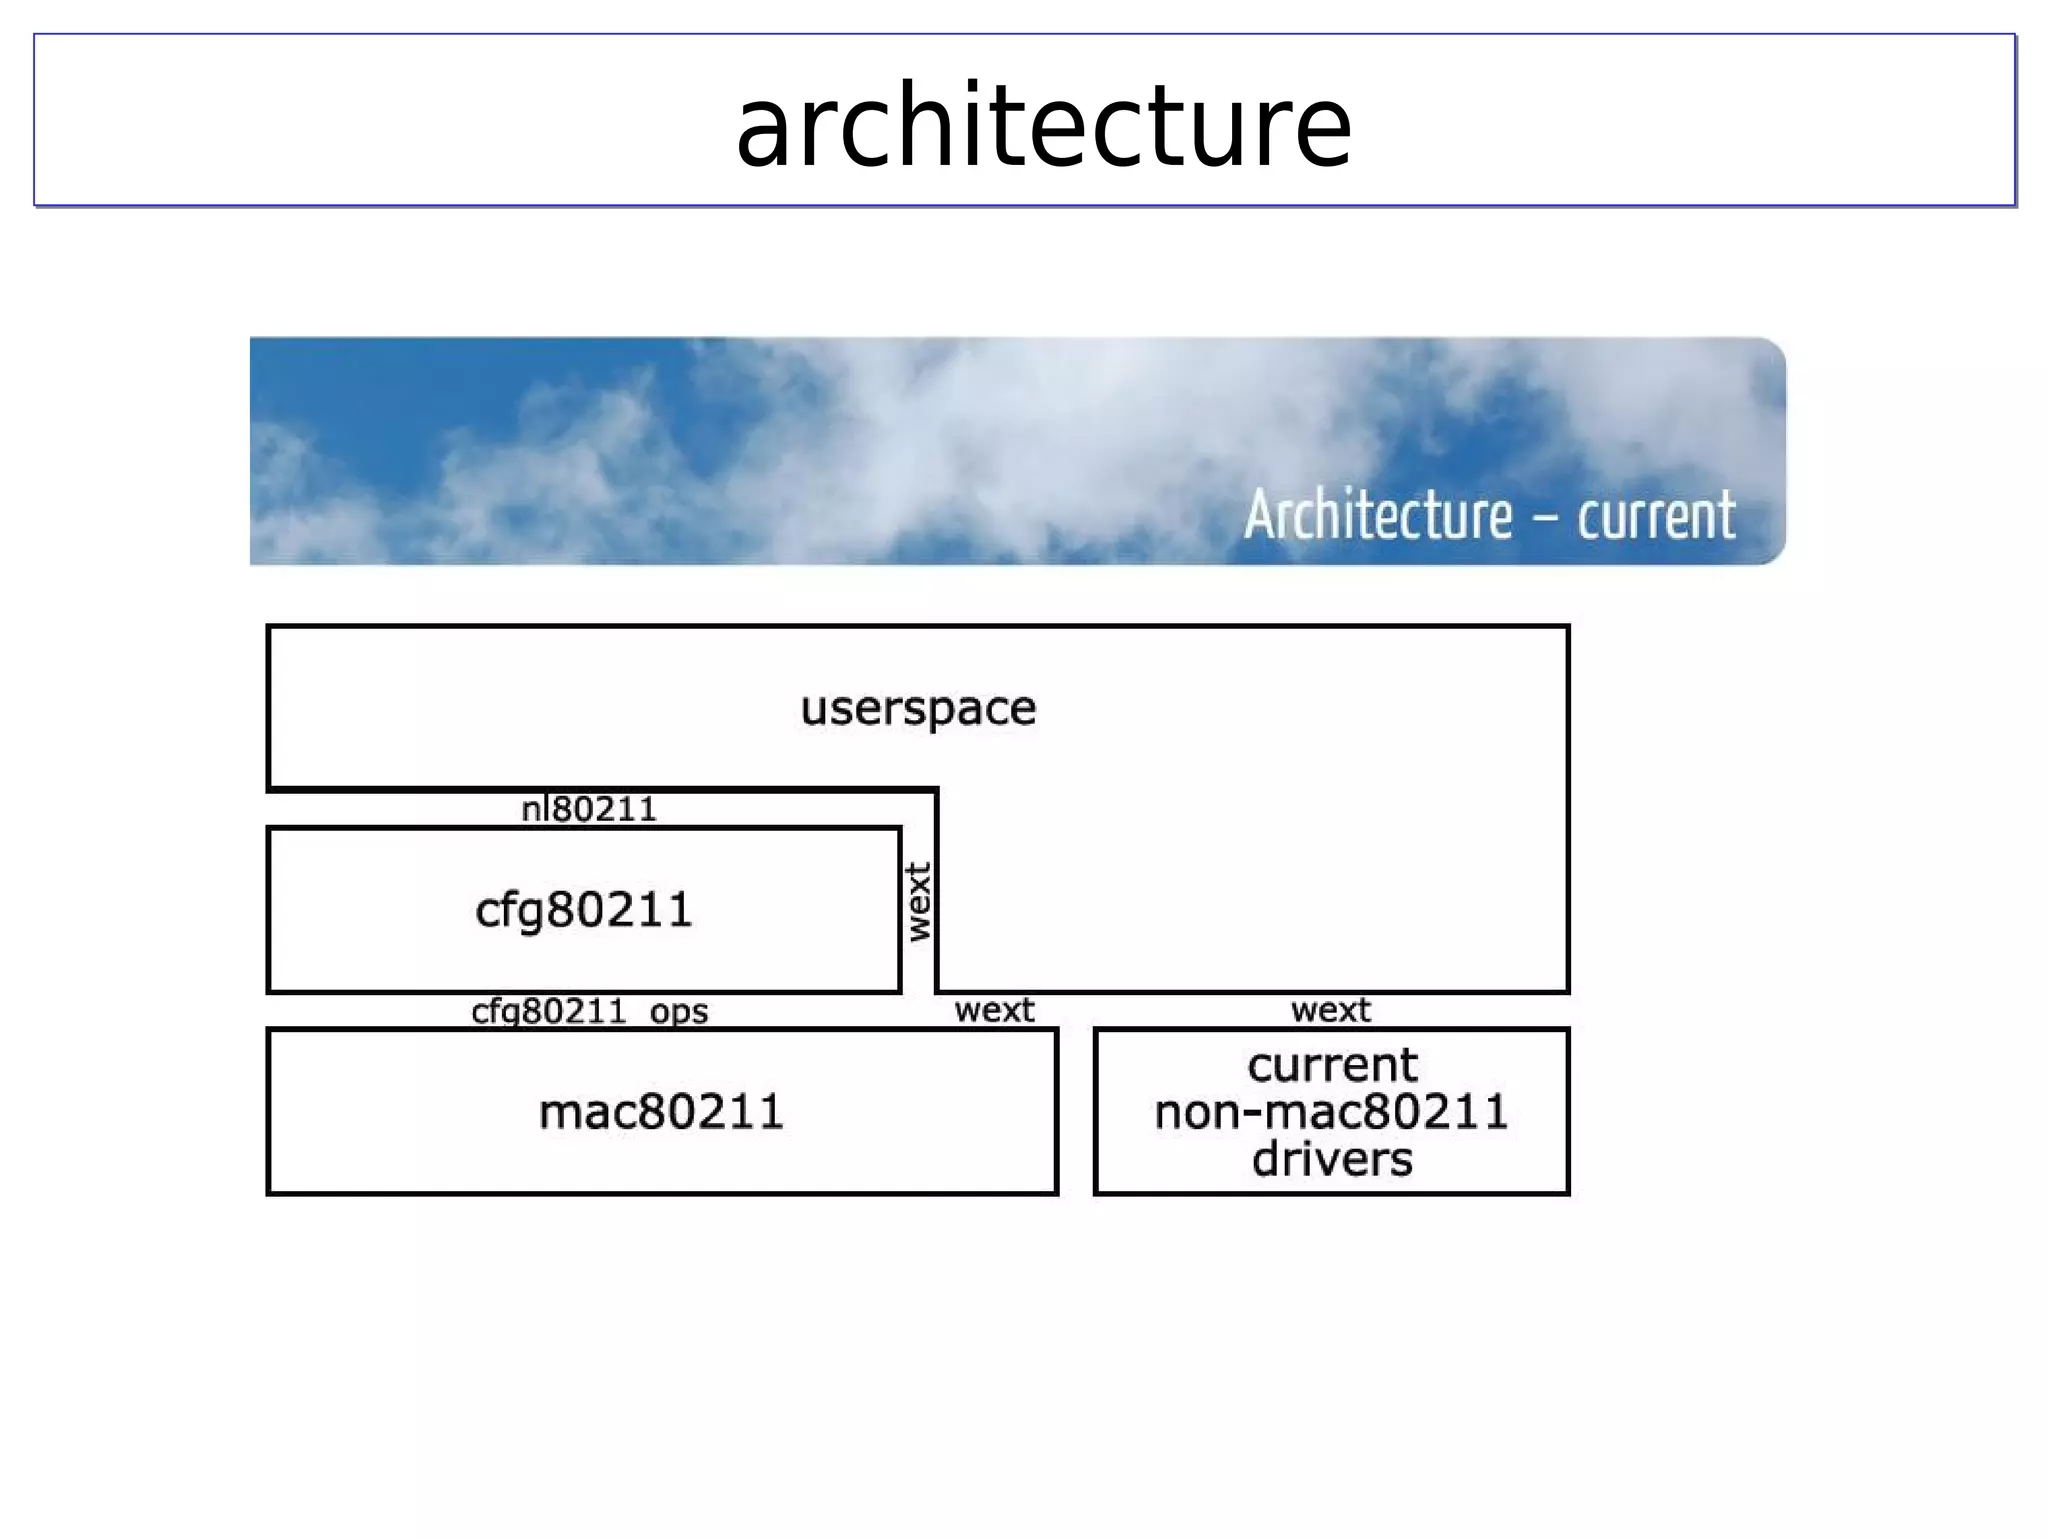Click the word 'current' in the drivers box

tap(1332, 1065)
